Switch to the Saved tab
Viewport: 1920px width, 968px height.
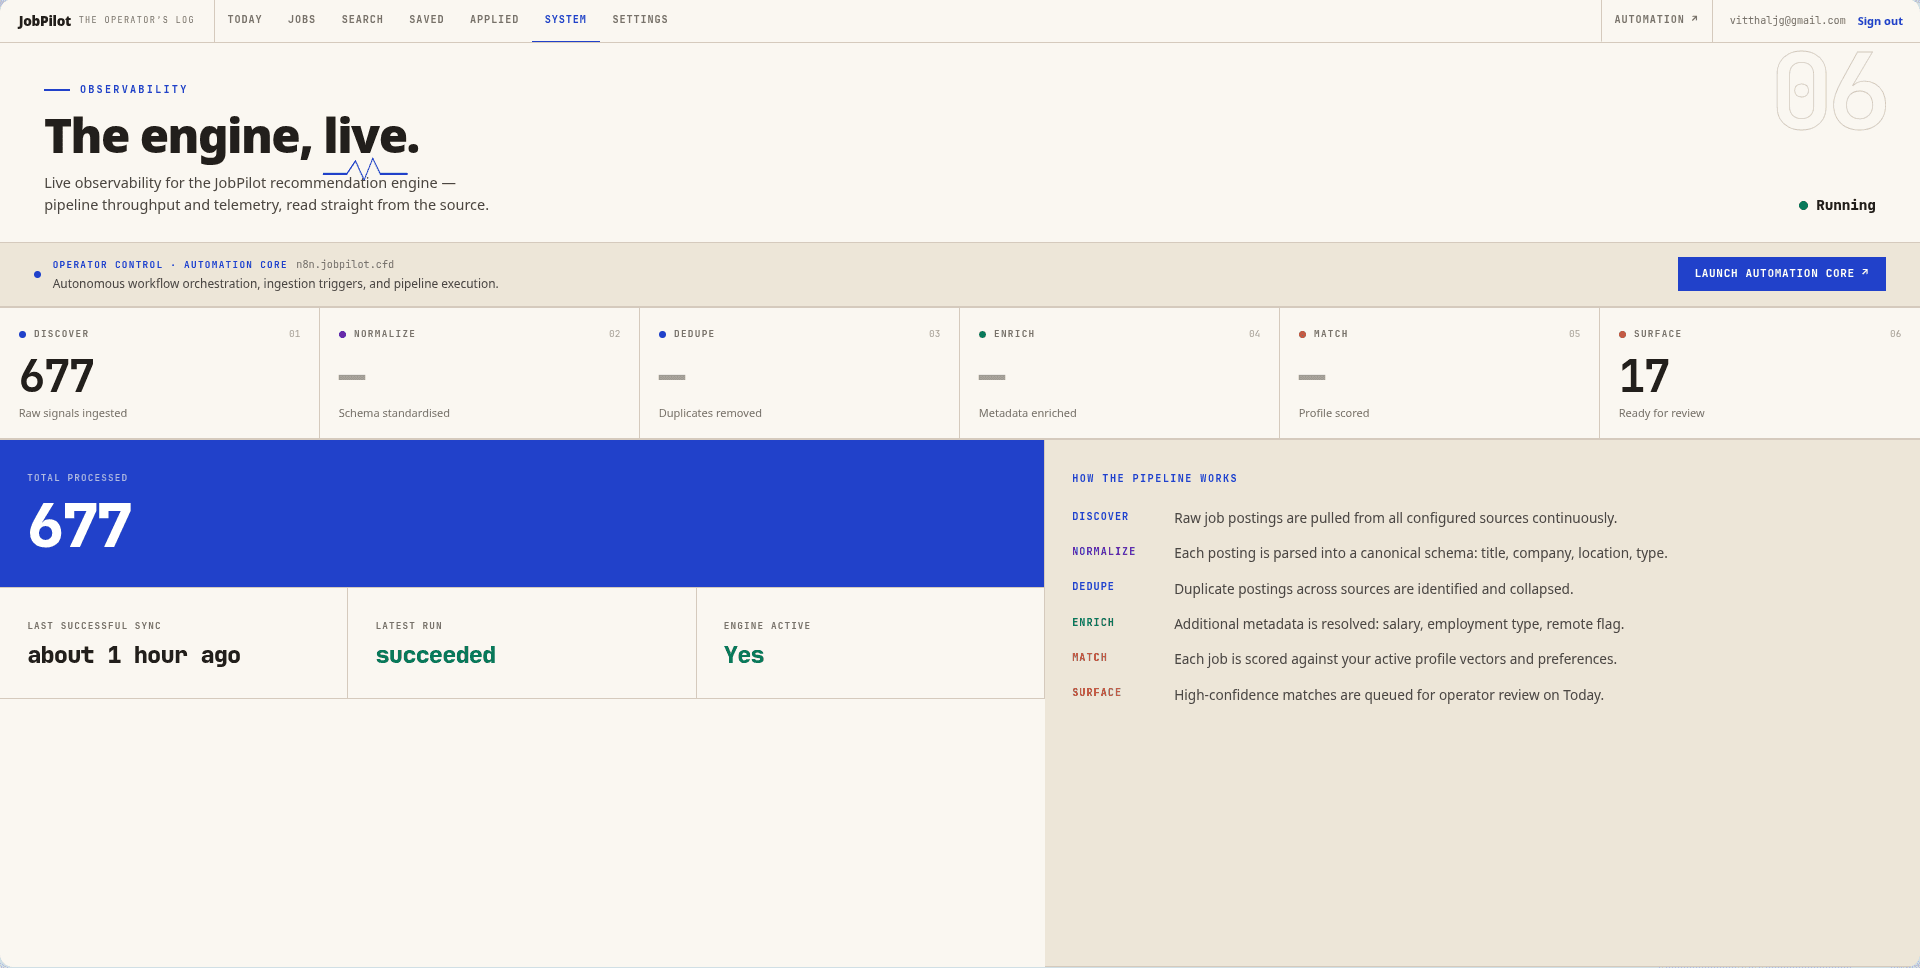click(x=427, y=20)
